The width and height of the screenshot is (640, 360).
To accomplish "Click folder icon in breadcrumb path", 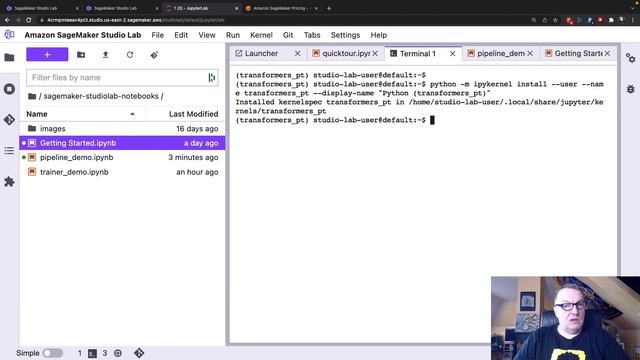I will pos(32,96).
